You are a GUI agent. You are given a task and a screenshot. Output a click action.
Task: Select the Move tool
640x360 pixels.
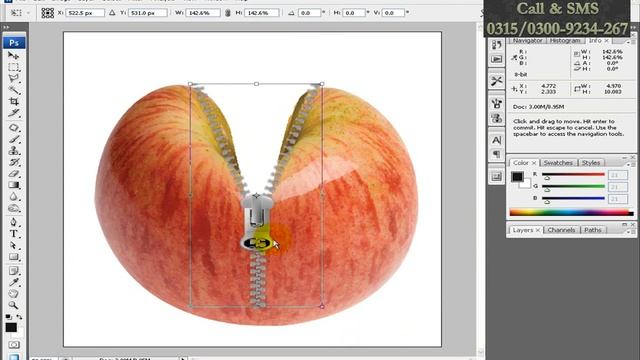click(13, 56)
